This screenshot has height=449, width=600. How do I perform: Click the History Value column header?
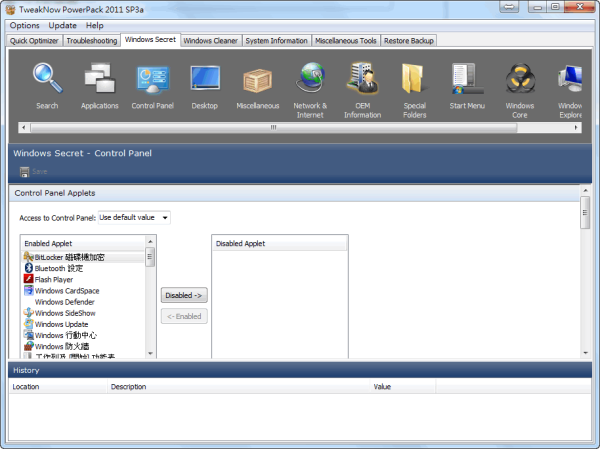[x=403, y=387]
